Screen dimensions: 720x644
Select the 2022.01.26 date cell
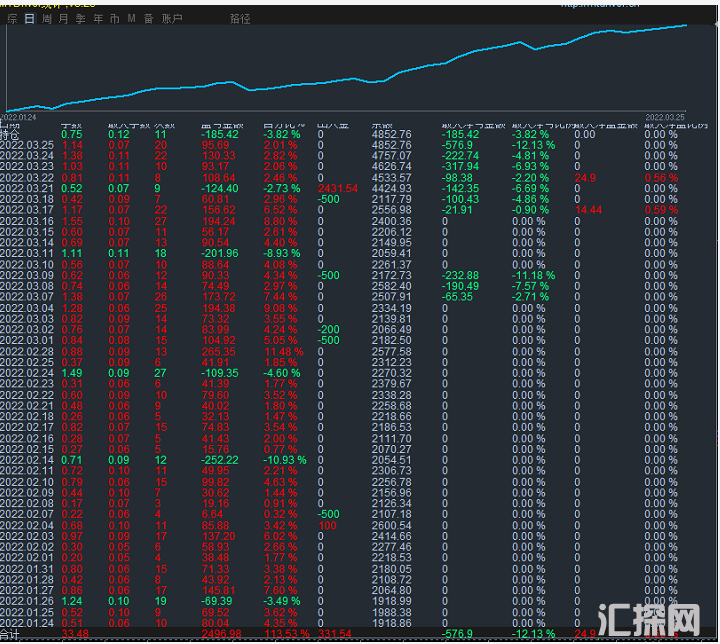point(27,601)
